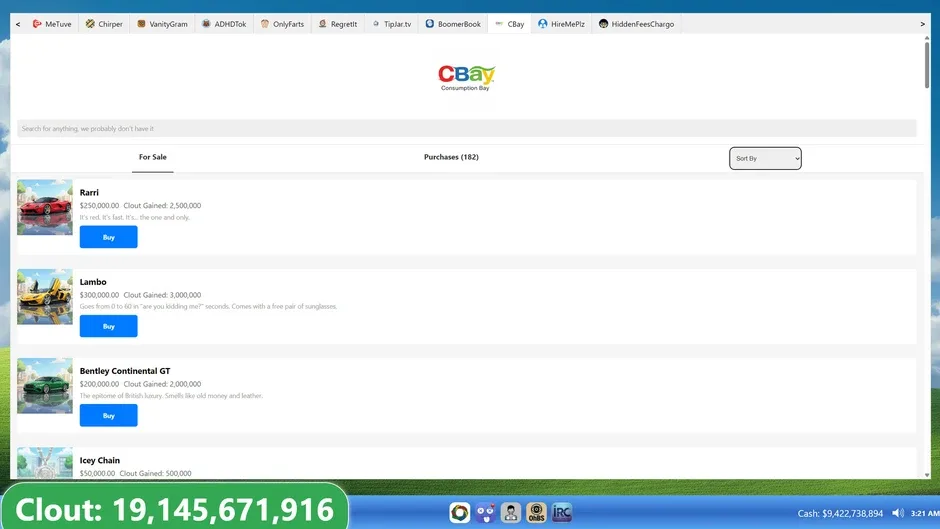The width and height of the screenshot is (940, 529).
Task: Click the Icey Chain listing title
Action: [100, 461]
